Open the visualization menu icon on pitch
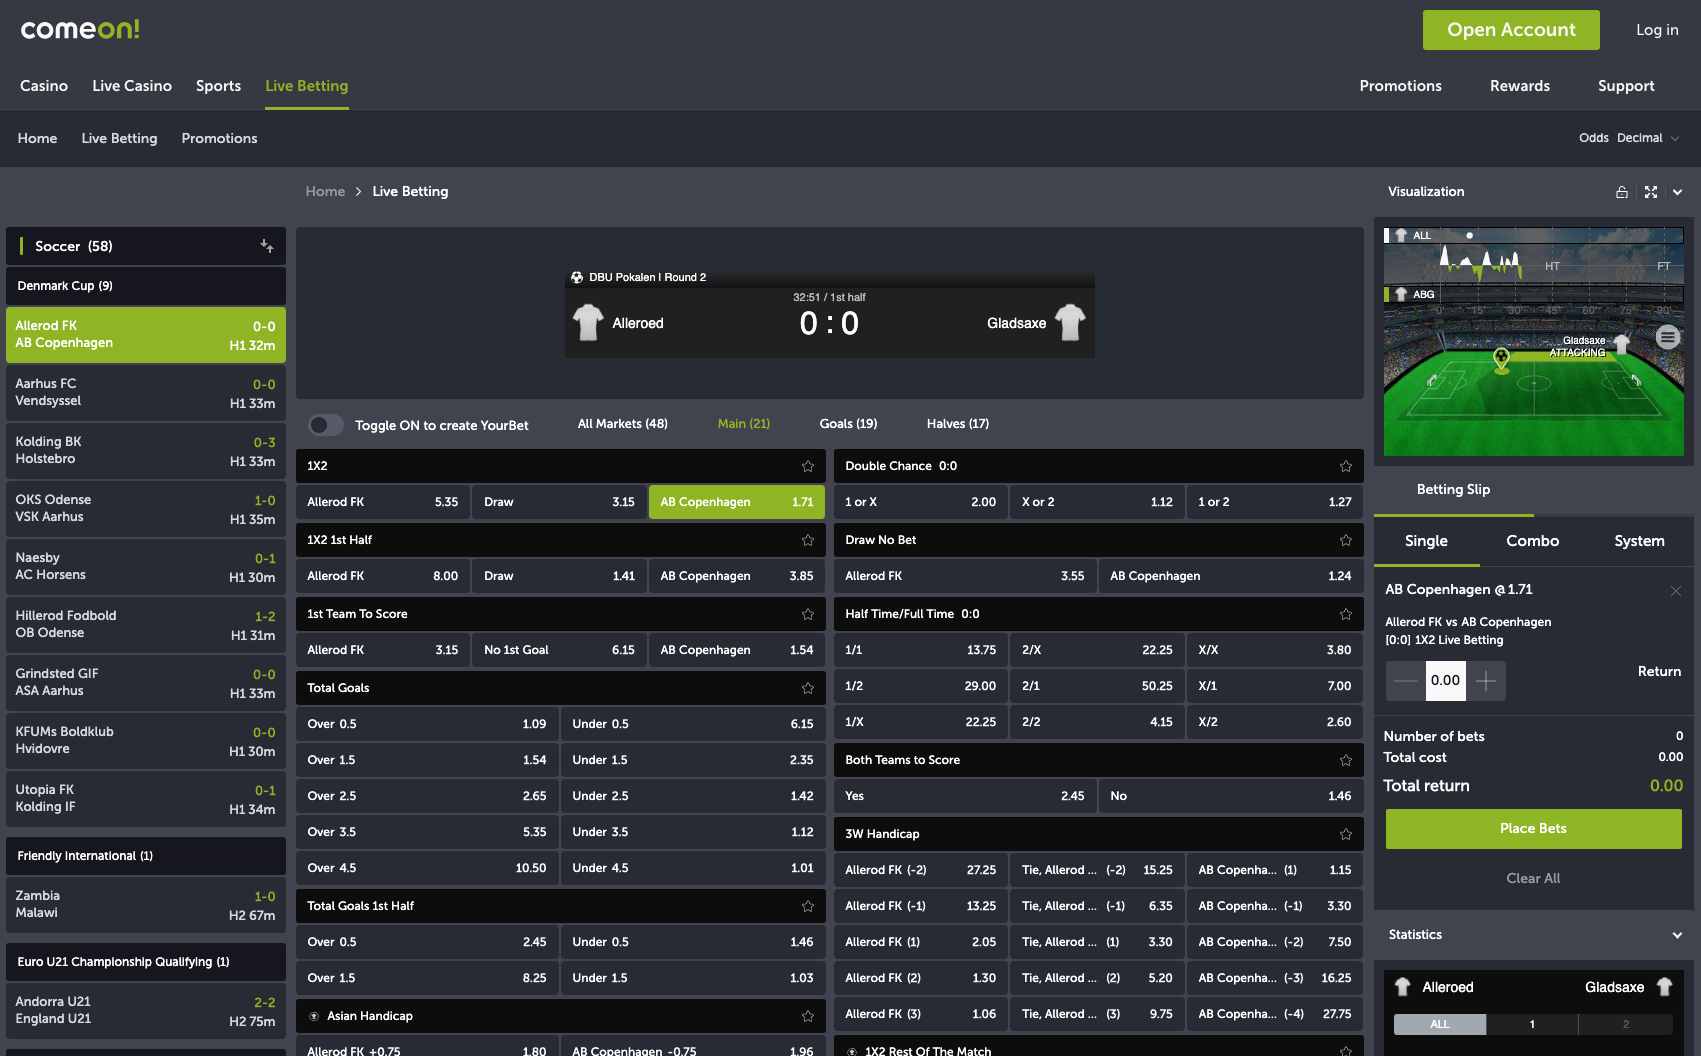Viewport: 1701px width, 1056px height. [1667, 337]
